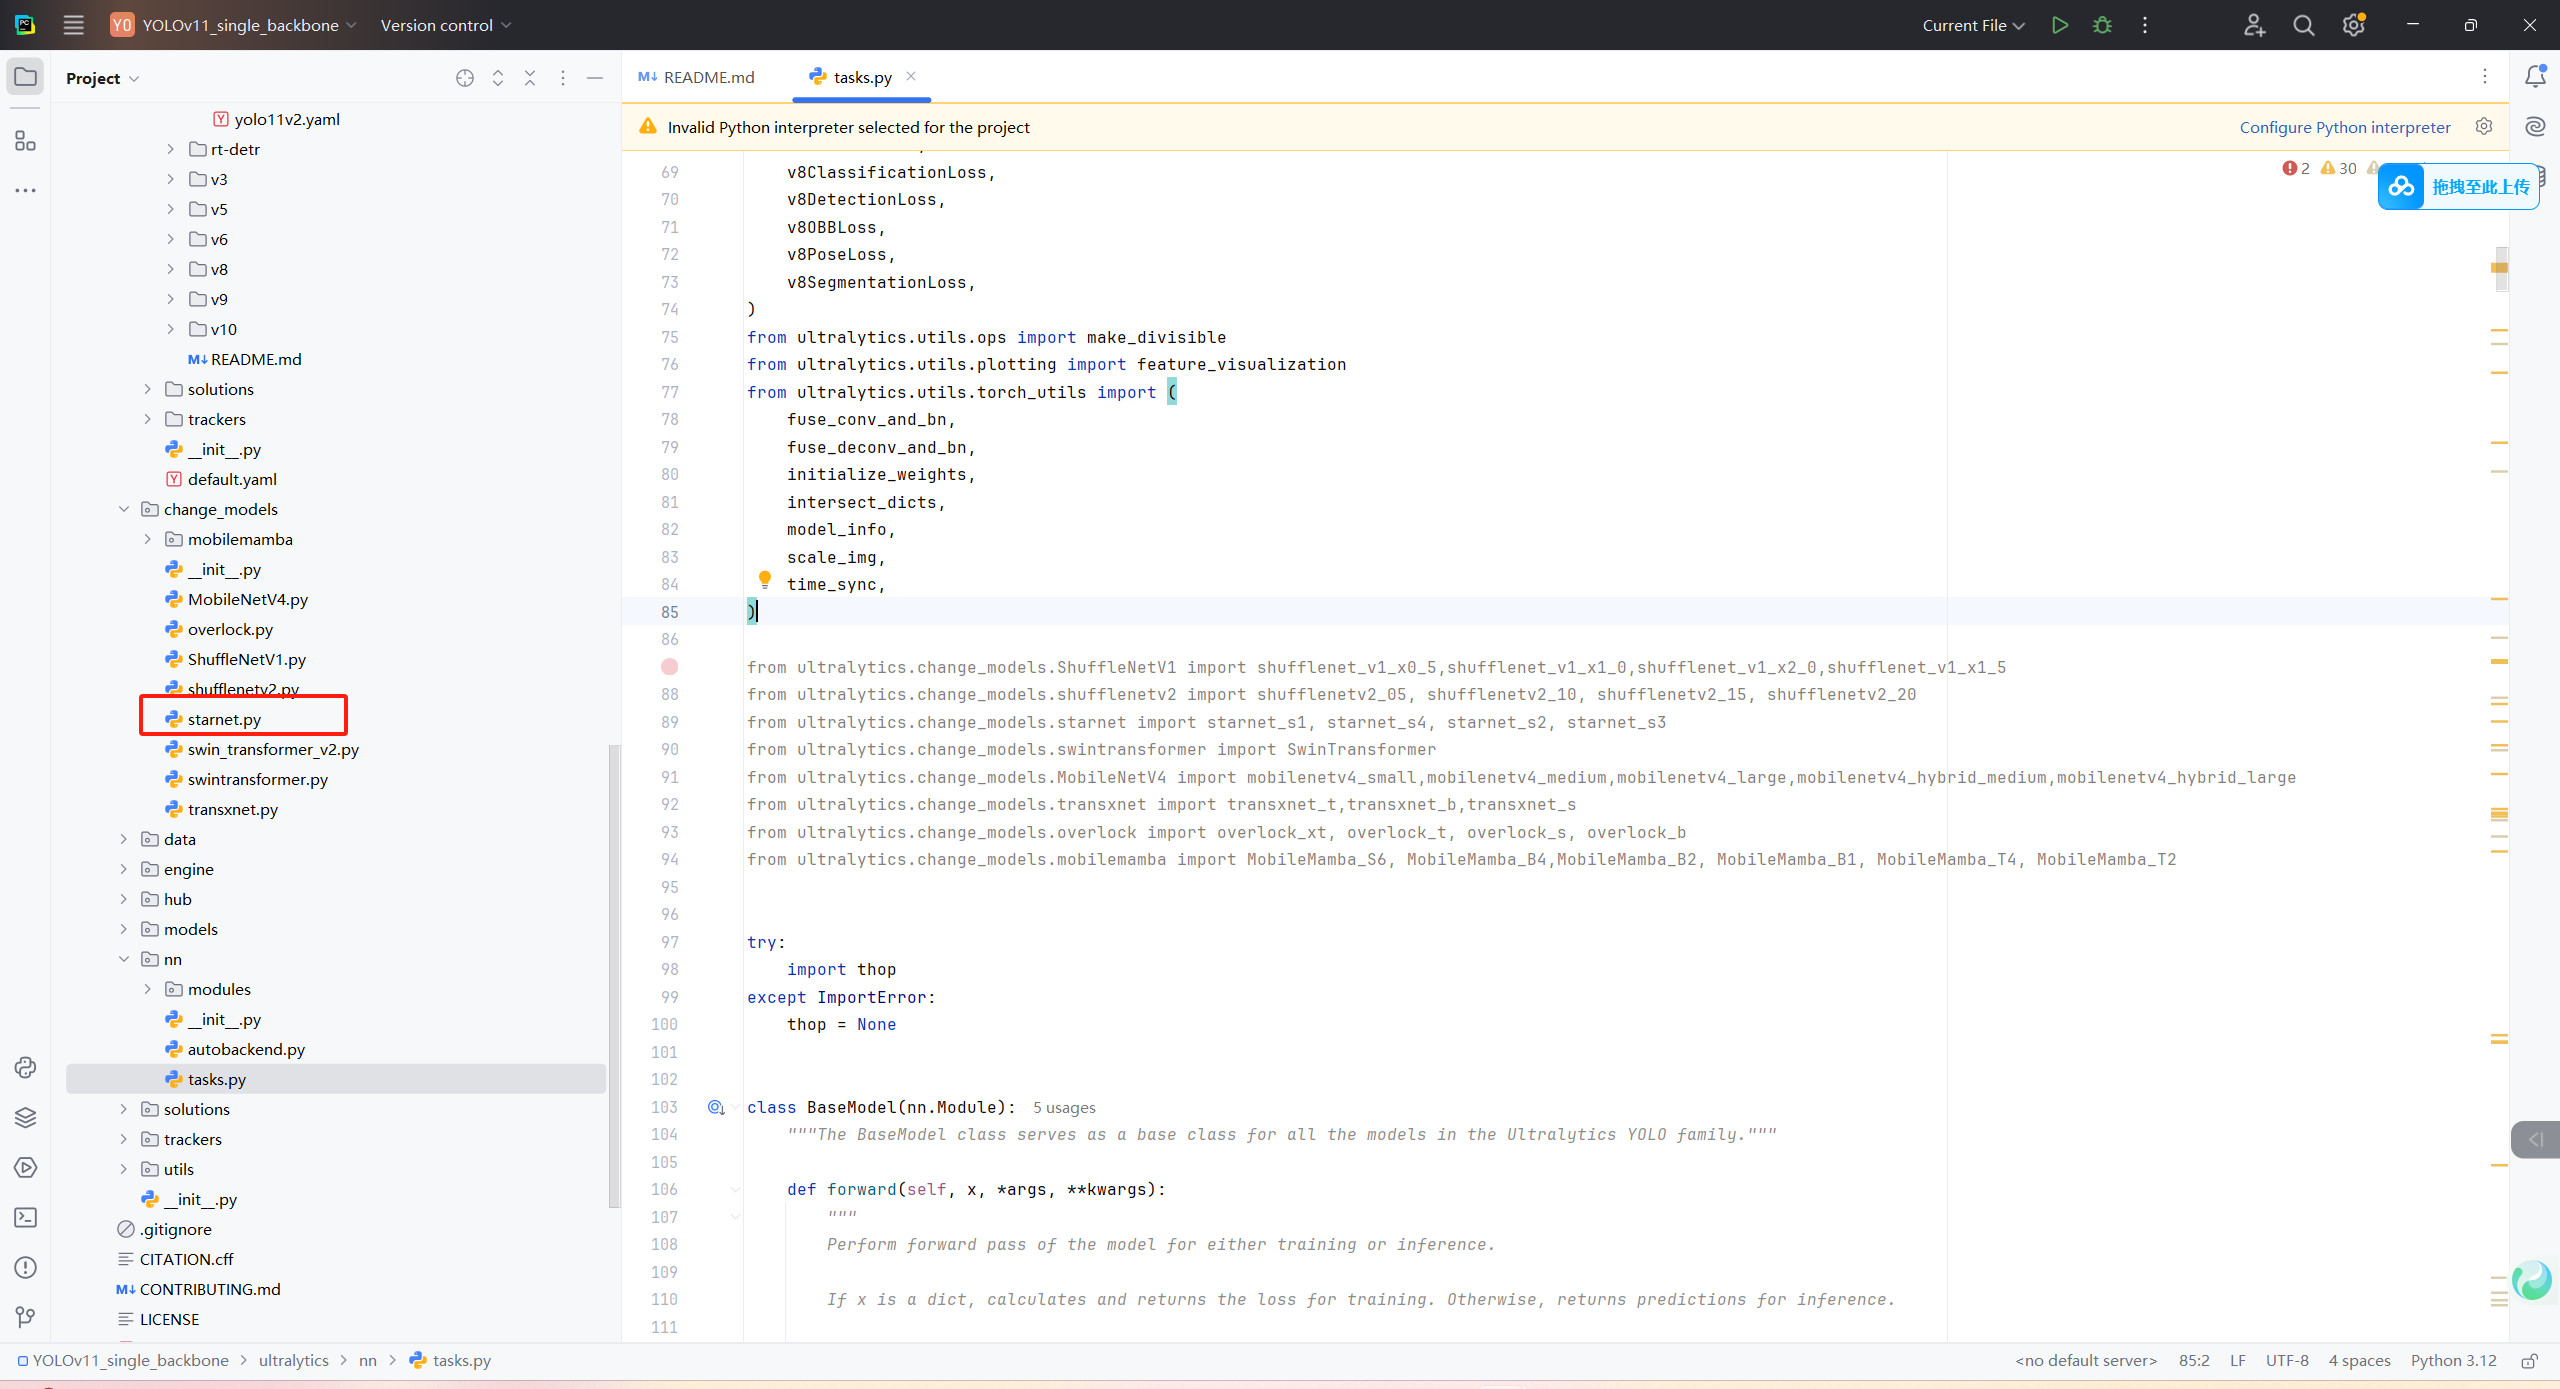Click the Debug bug icon
Viewport: 2560px width, 1389px height.
(x=2102, y=25)
